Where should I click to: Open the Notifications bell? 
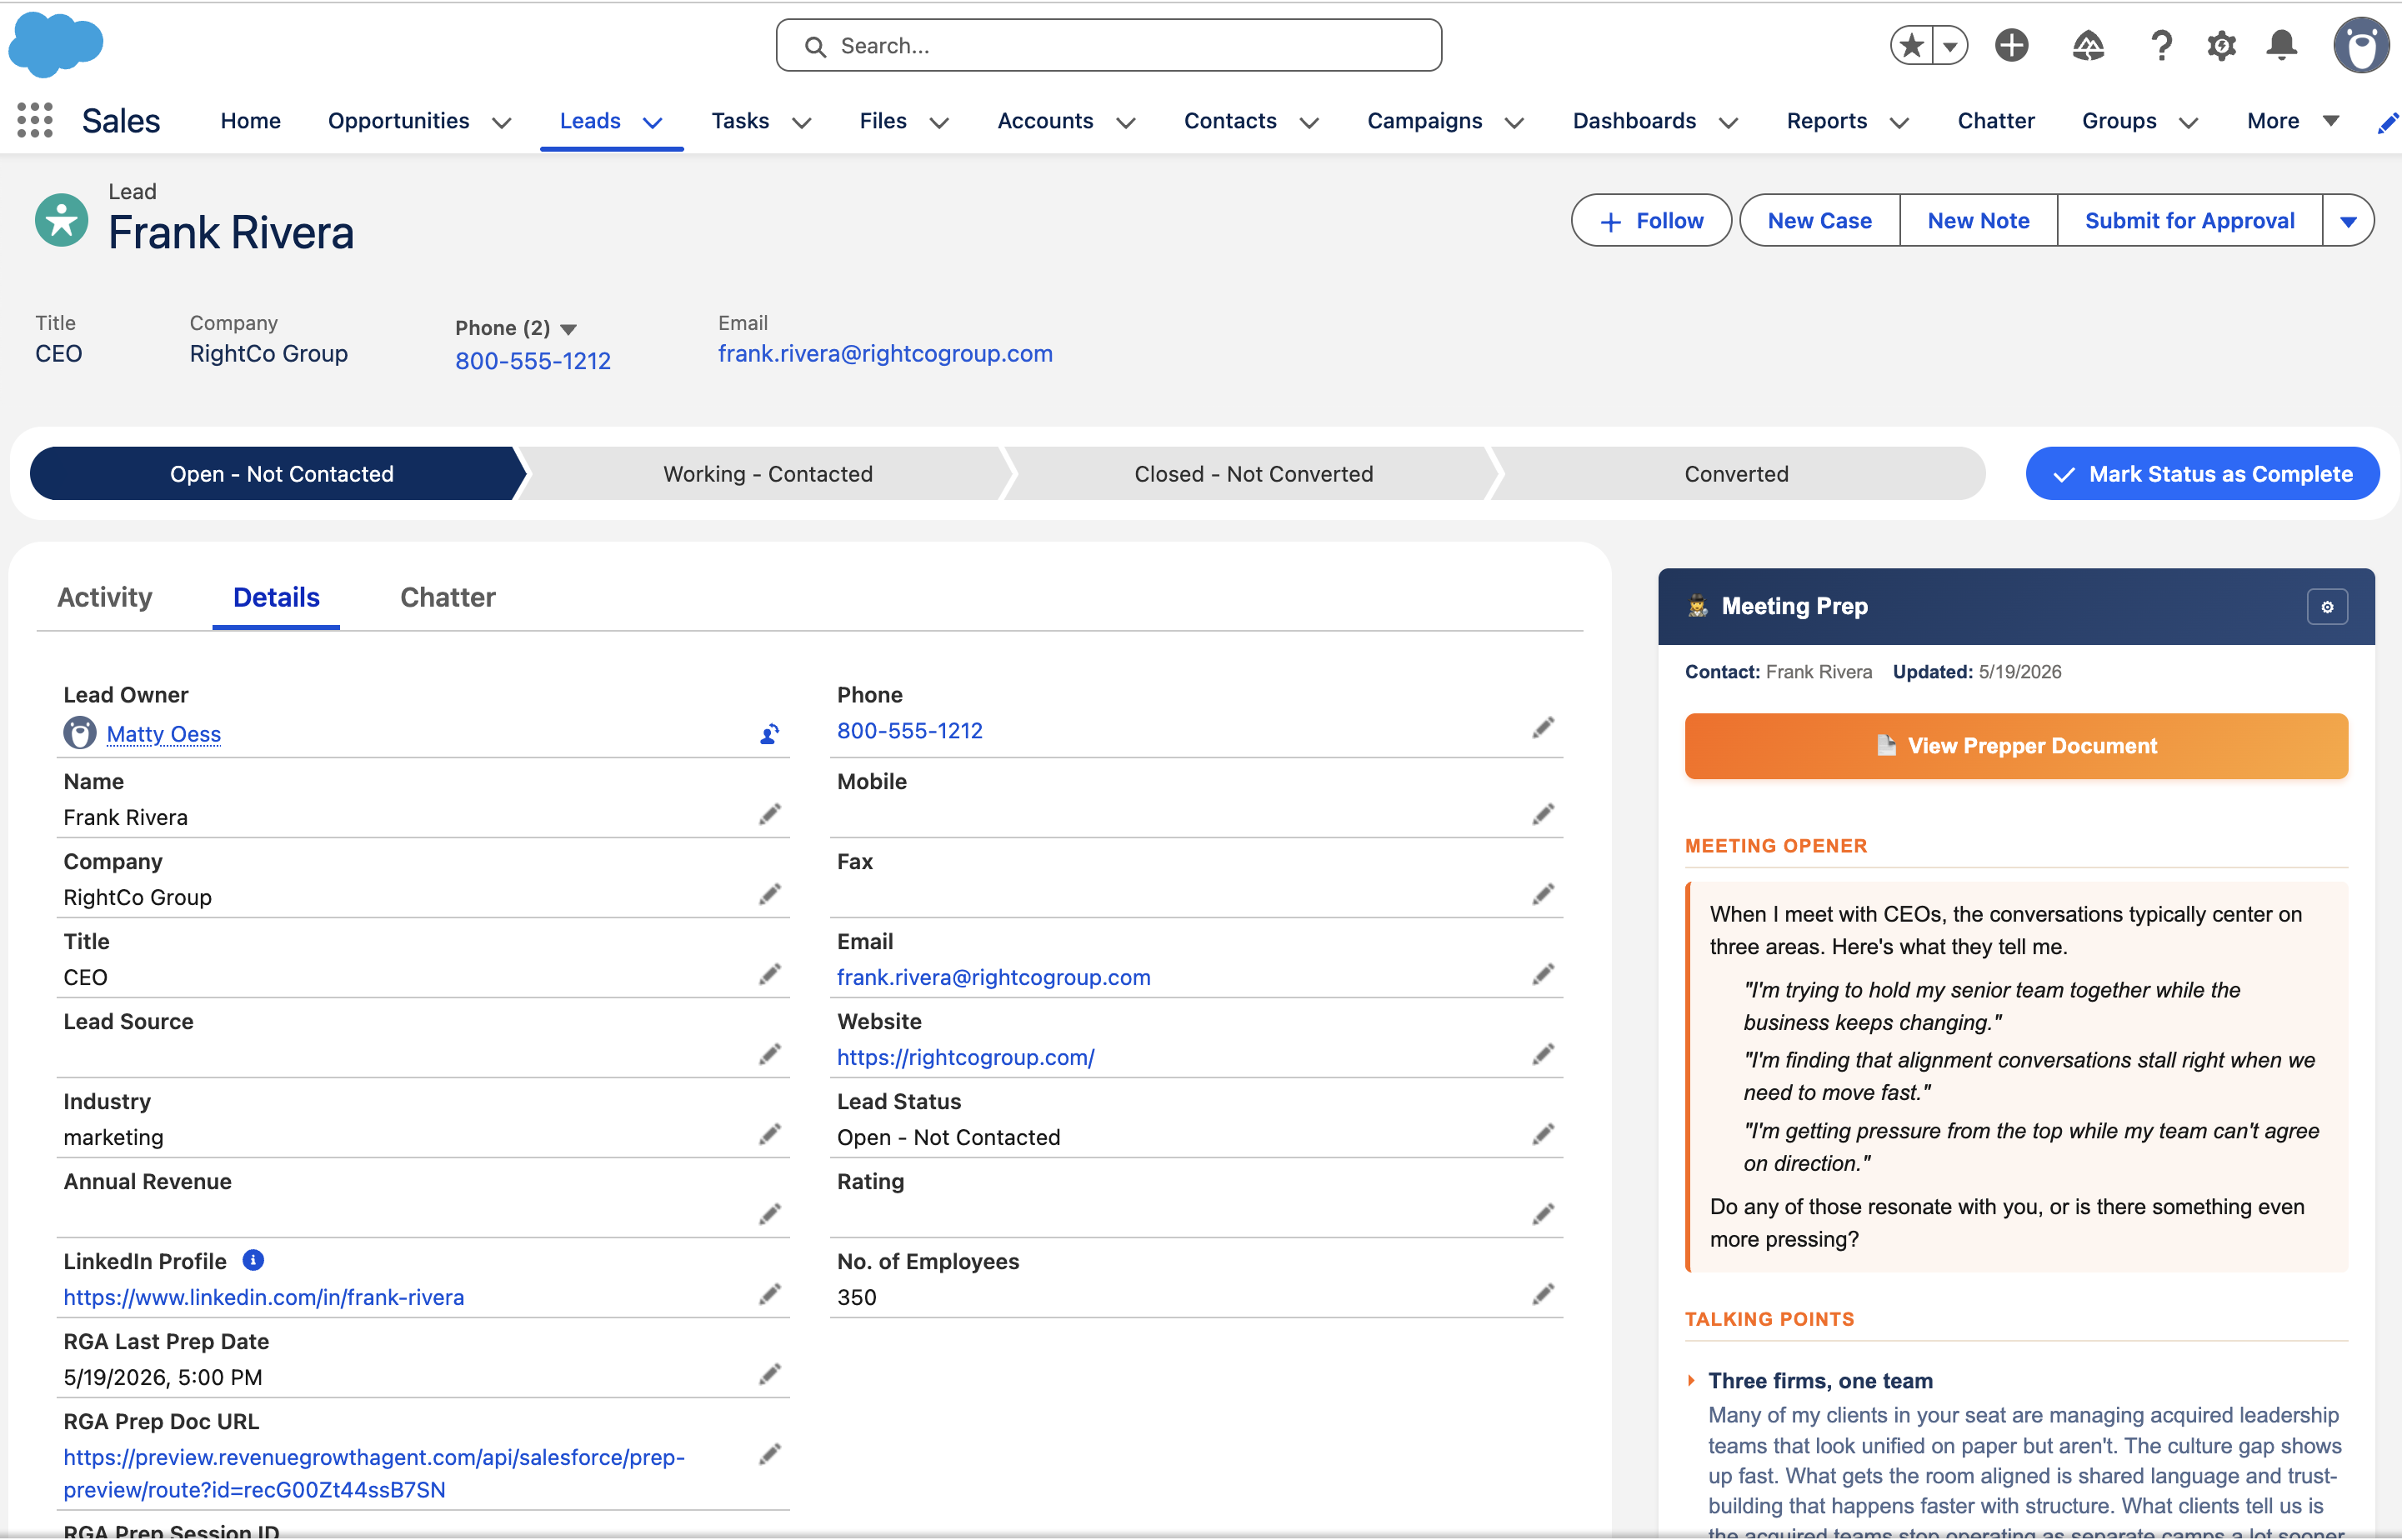coord(2282,45)
